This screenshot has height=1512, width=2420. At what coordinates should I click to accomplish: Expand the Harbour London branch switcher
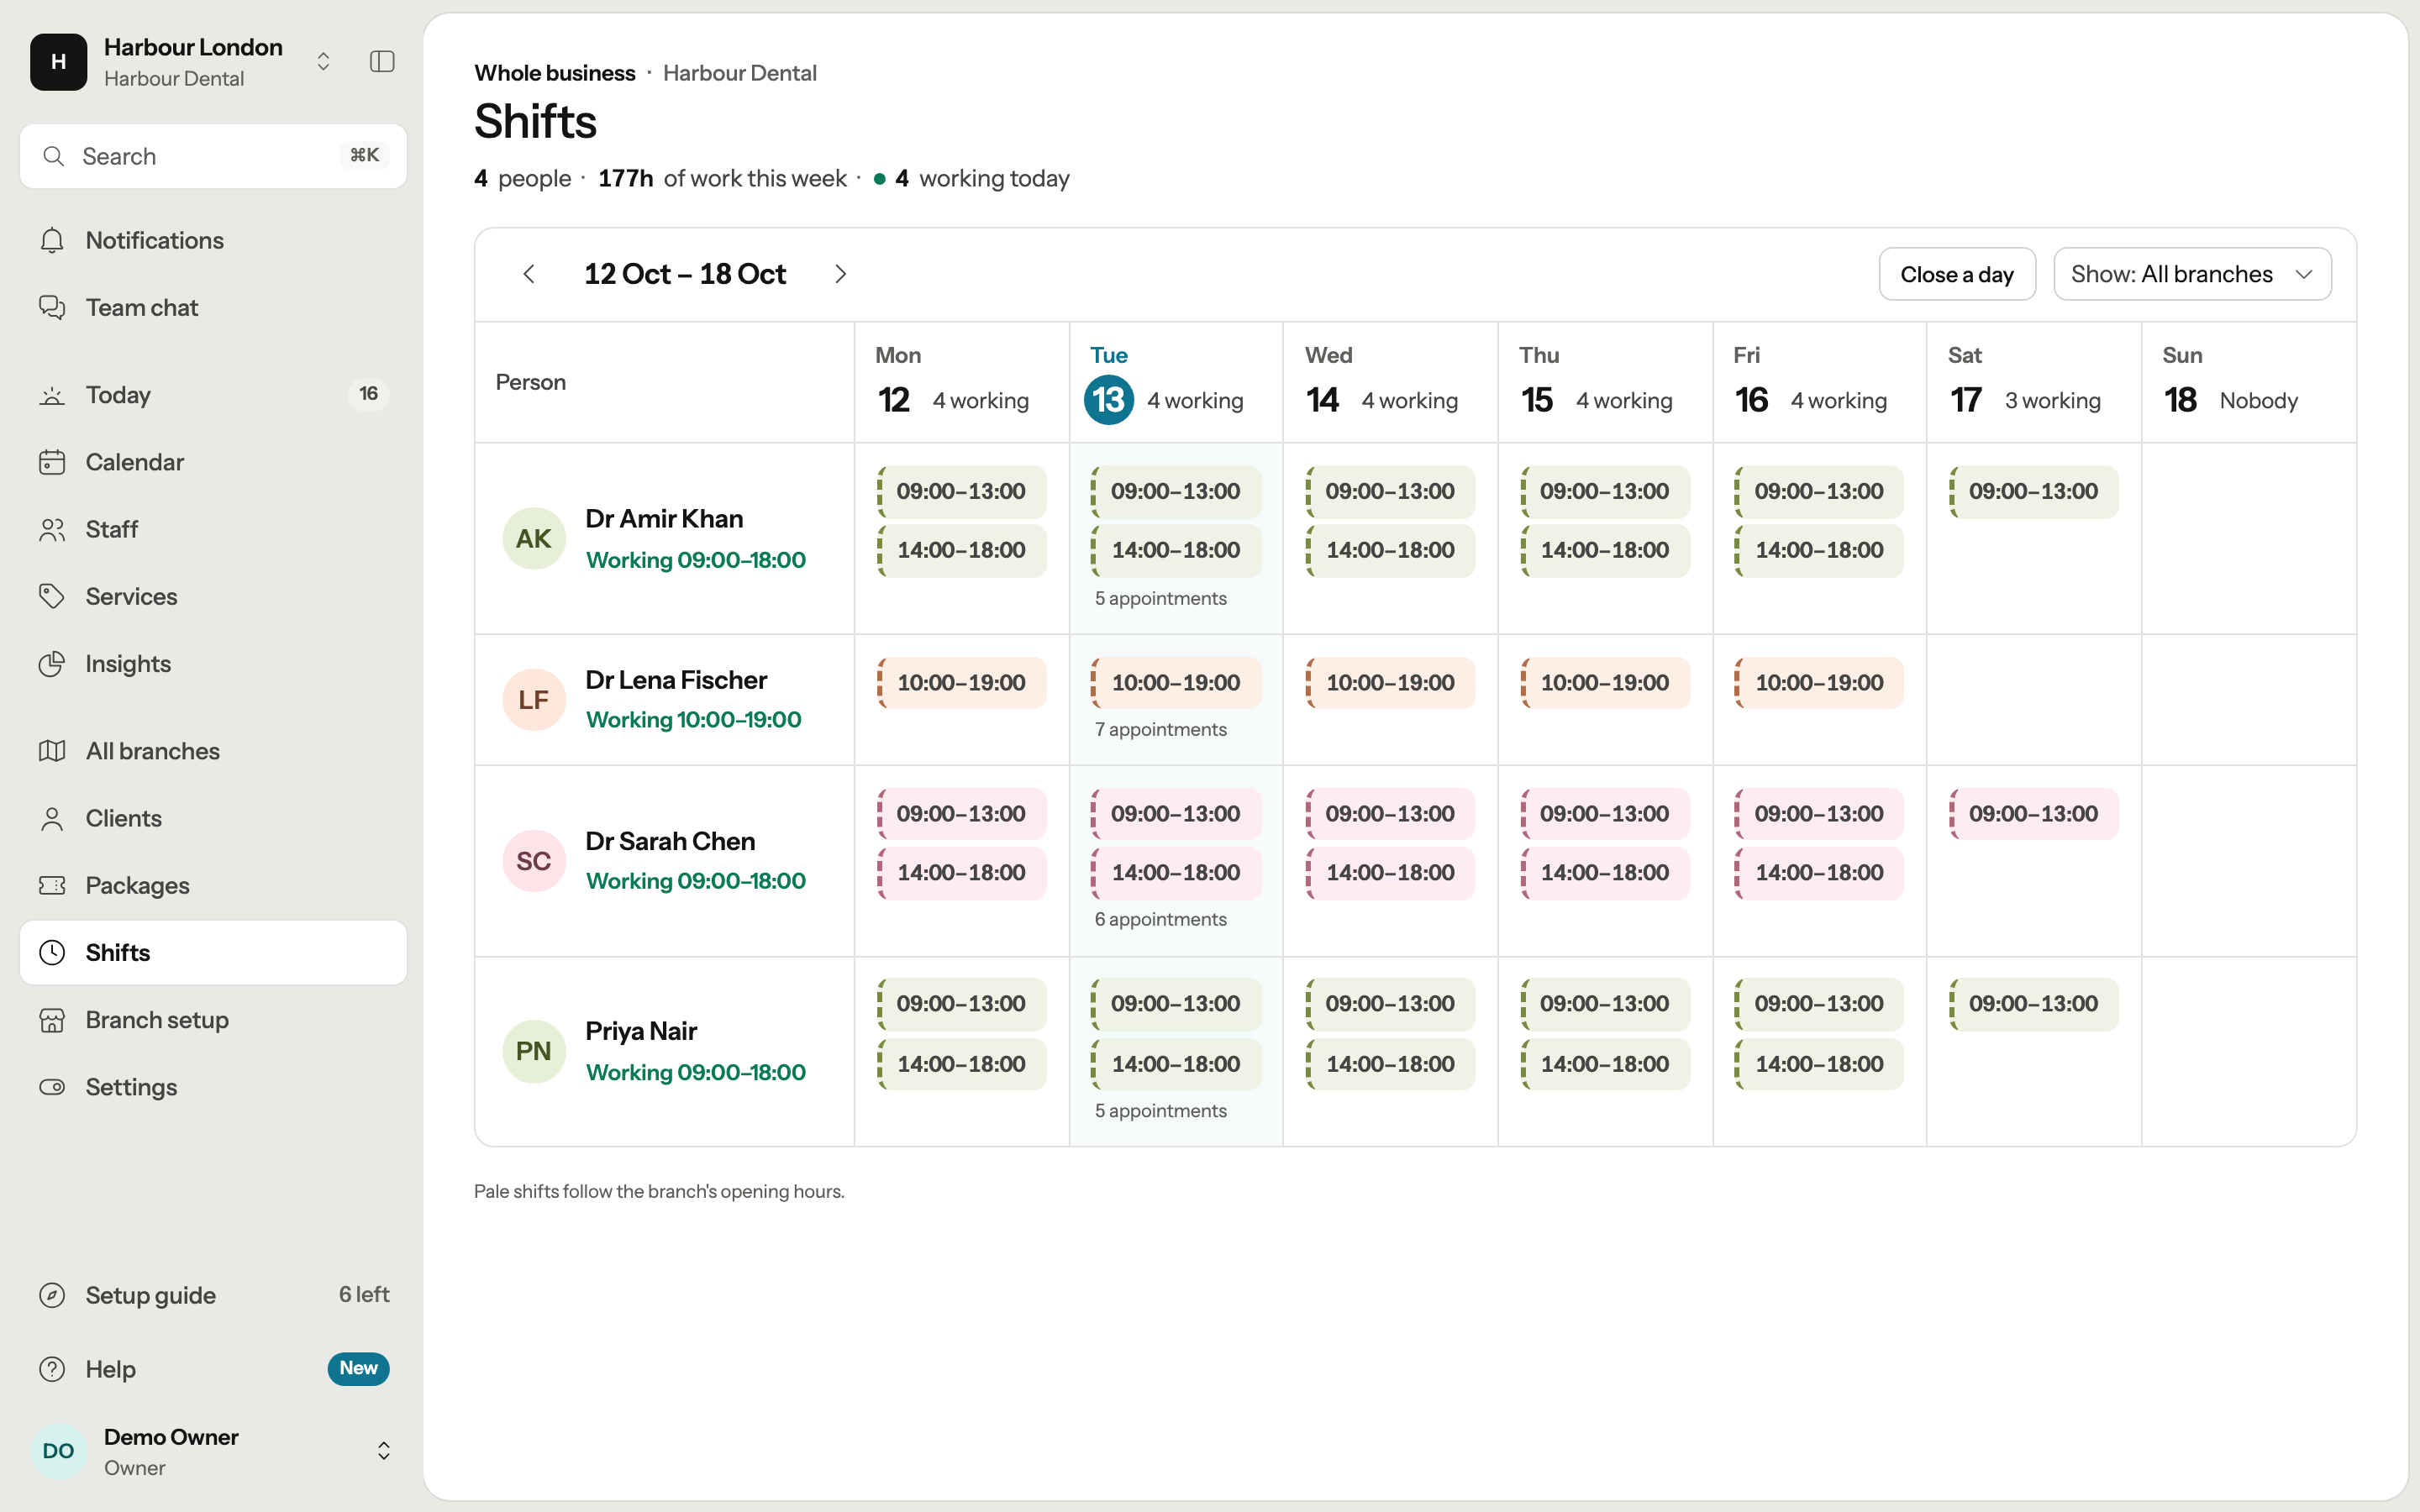(x=323, y=62)
